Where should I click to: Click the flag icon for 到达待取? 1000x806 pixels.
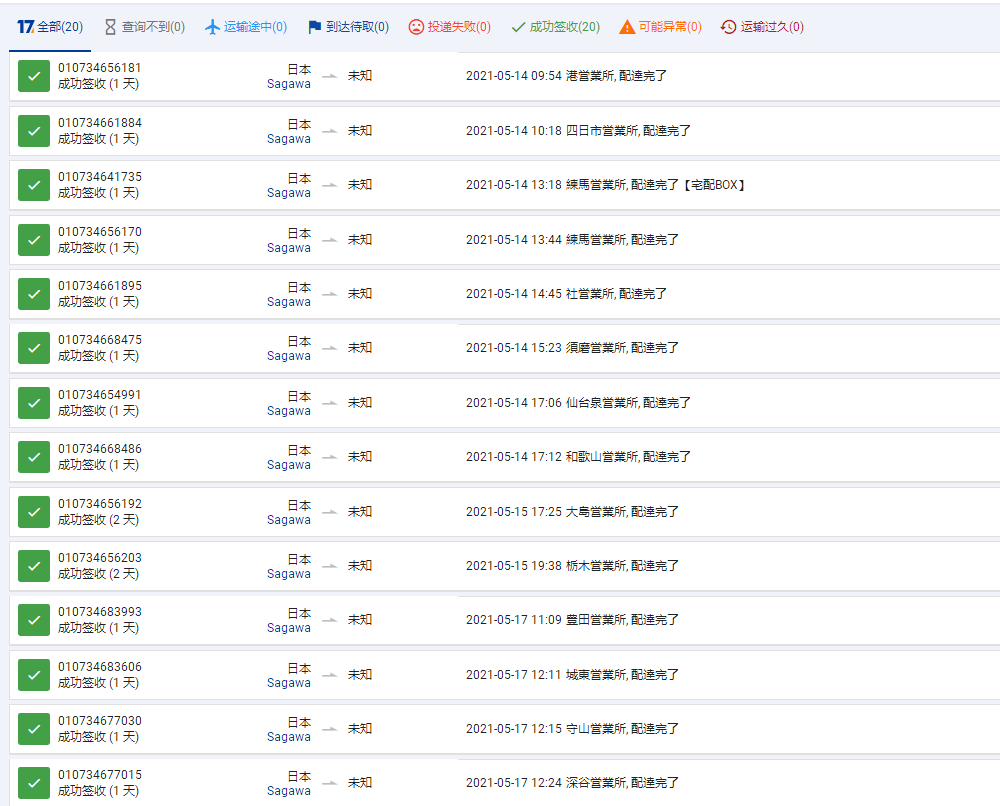pos(315,27)
